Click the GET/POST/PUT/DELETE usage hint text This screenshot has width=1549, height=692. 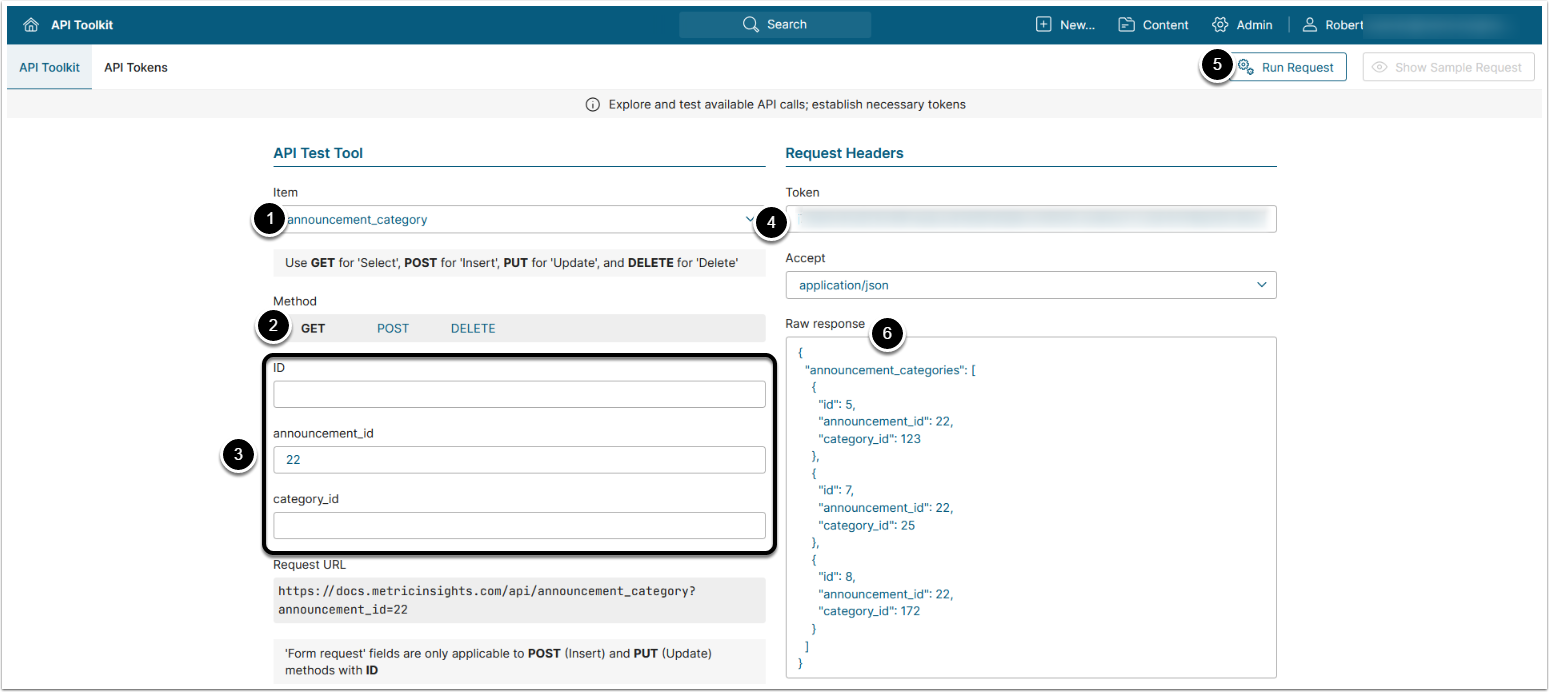511,263
